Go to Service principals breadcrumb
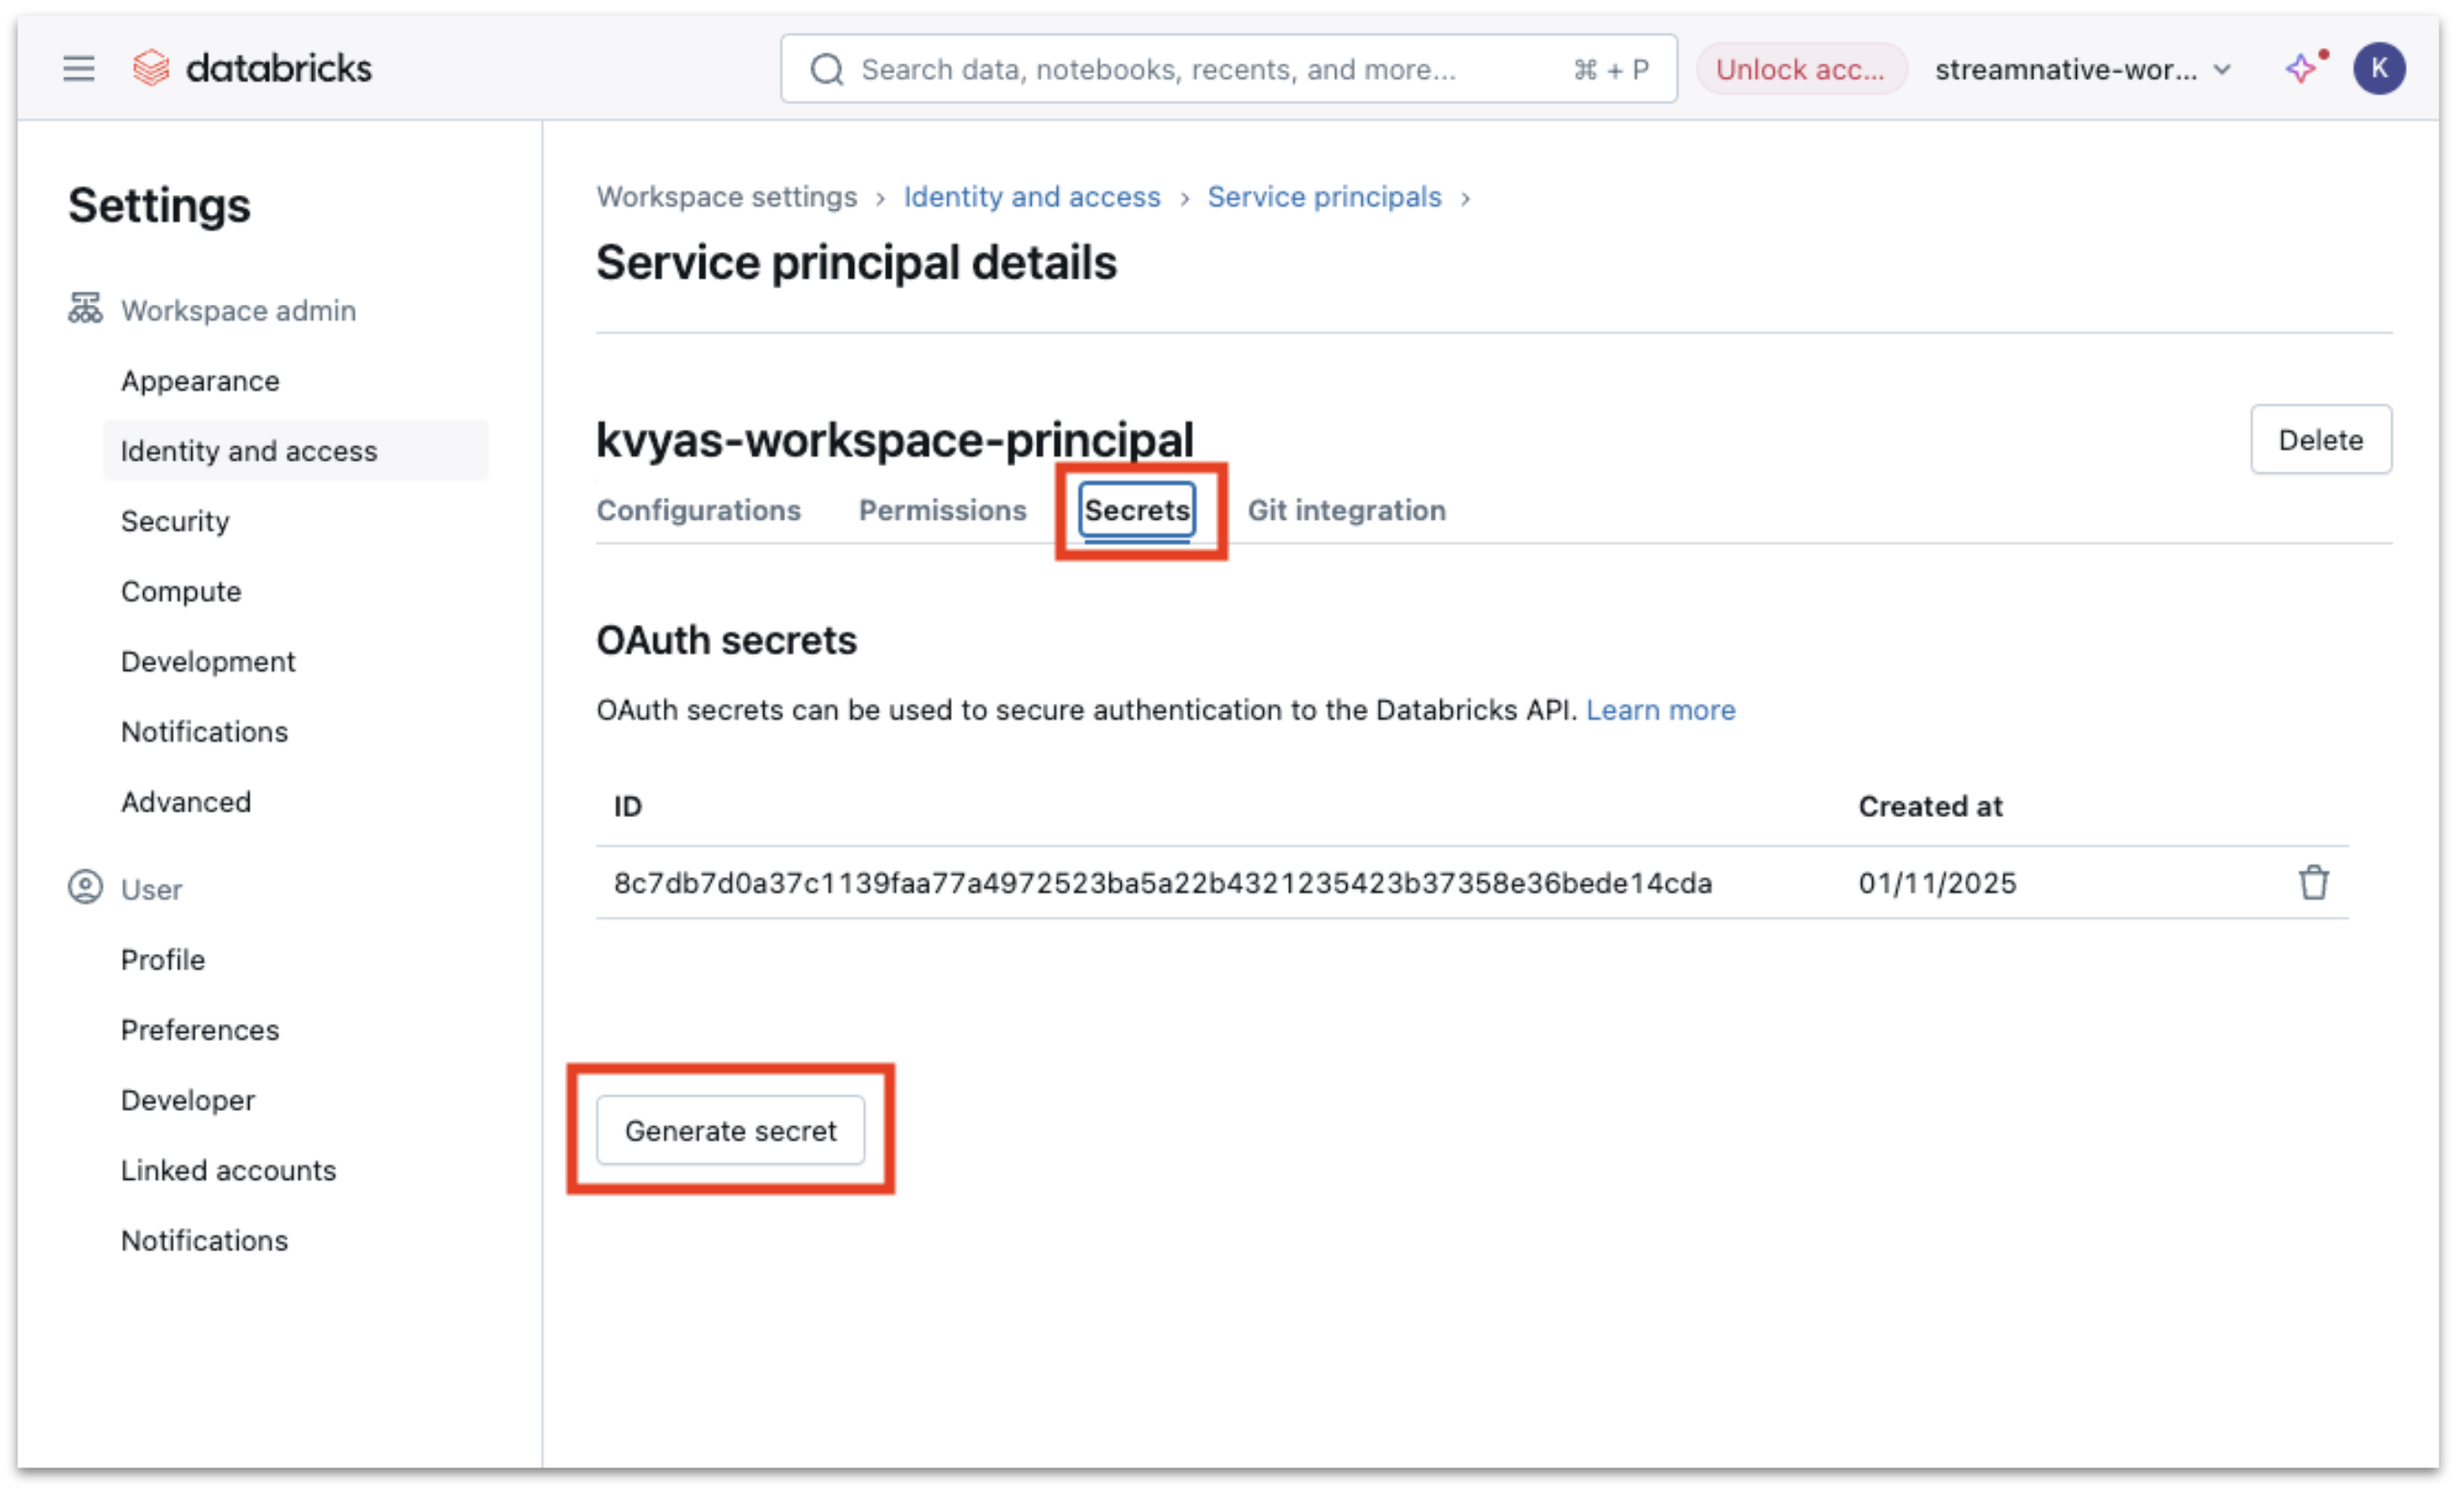The width and height of the screenshot is (2464, 1489). point(1324,197)
